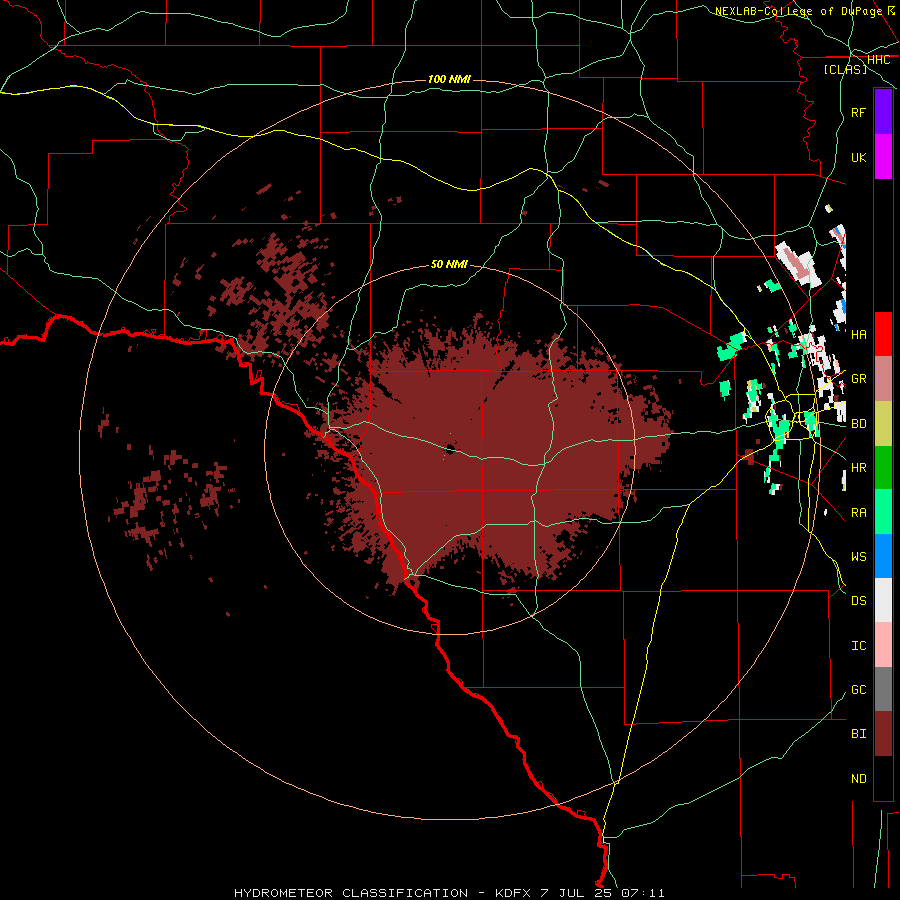Click the HA legend label text
This screenshot has width=900, height=900.
point(858,334)
